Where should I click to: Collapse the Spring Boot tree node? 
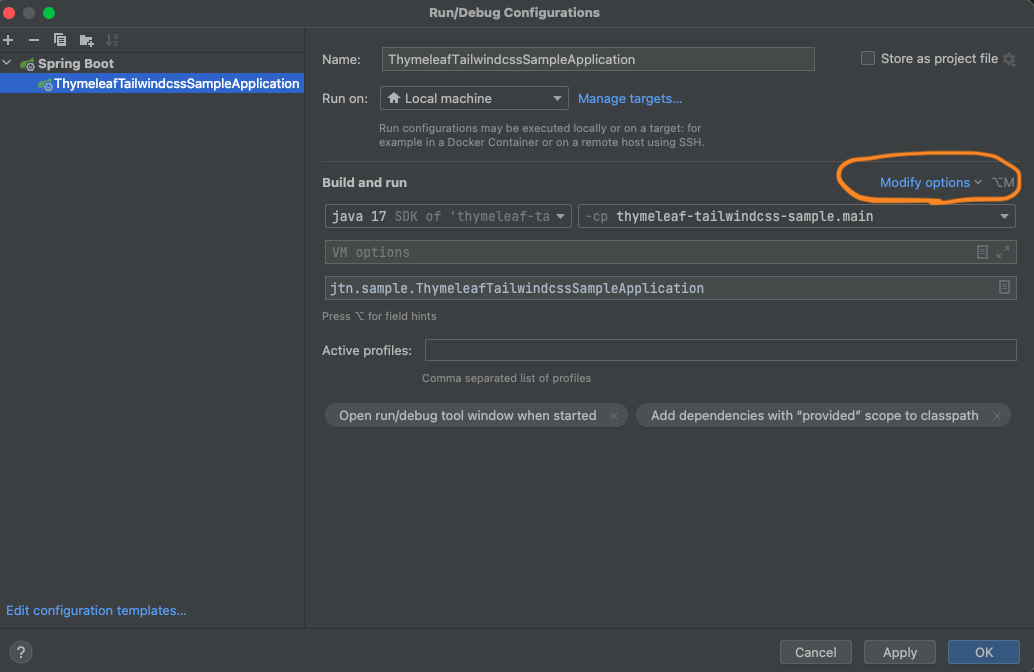[x=9, y=63]
